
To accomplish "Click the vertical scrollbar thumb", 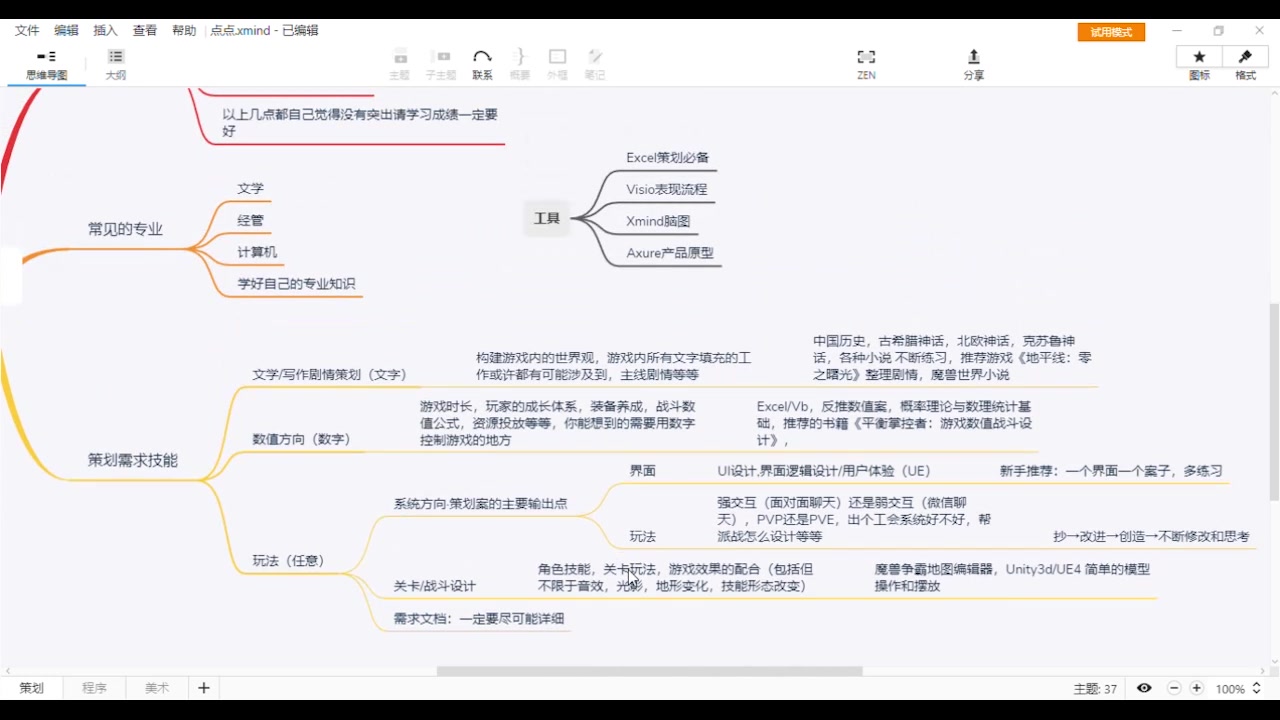I will 1273,402.
